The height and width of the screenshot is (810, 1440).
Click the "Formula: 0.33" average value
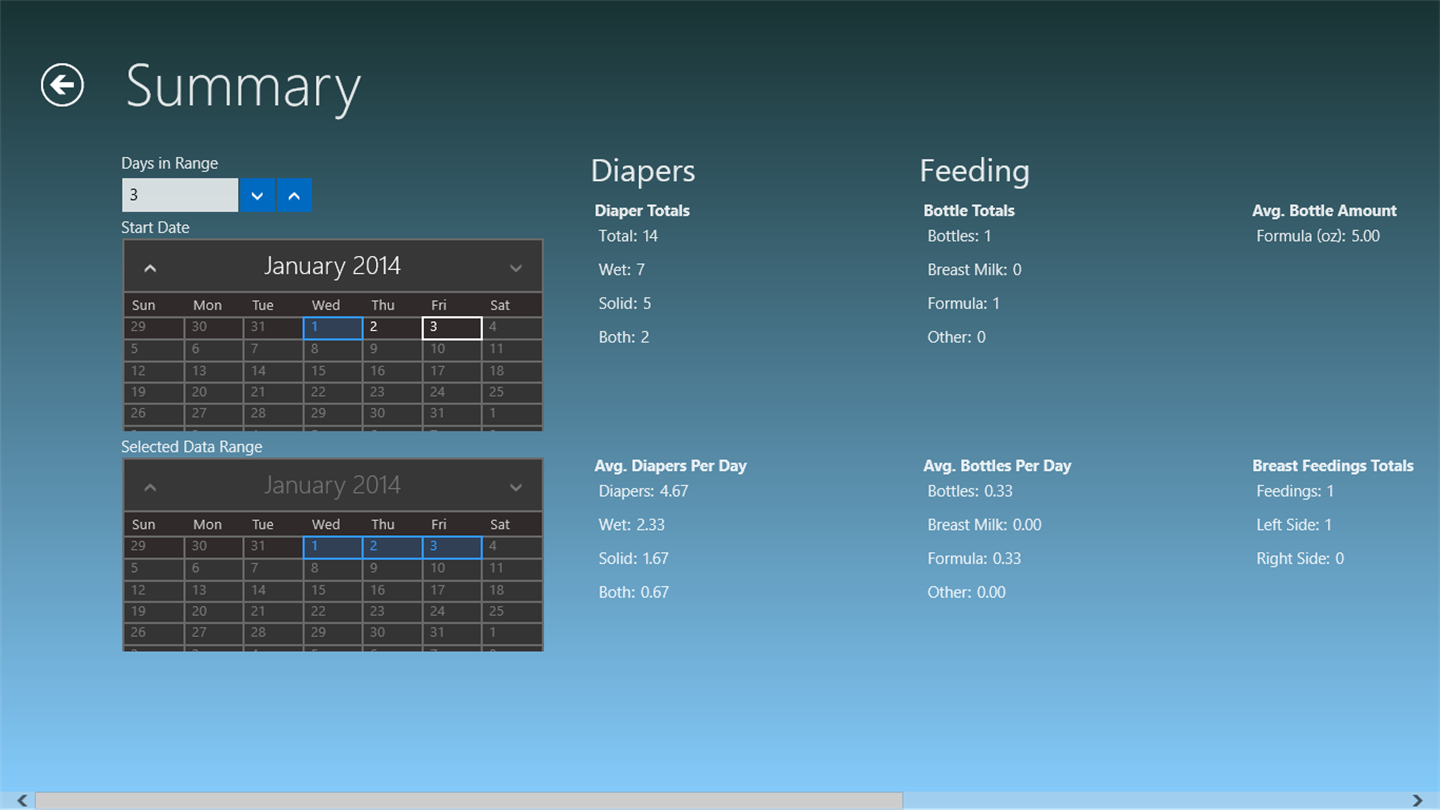coord(974,559)
